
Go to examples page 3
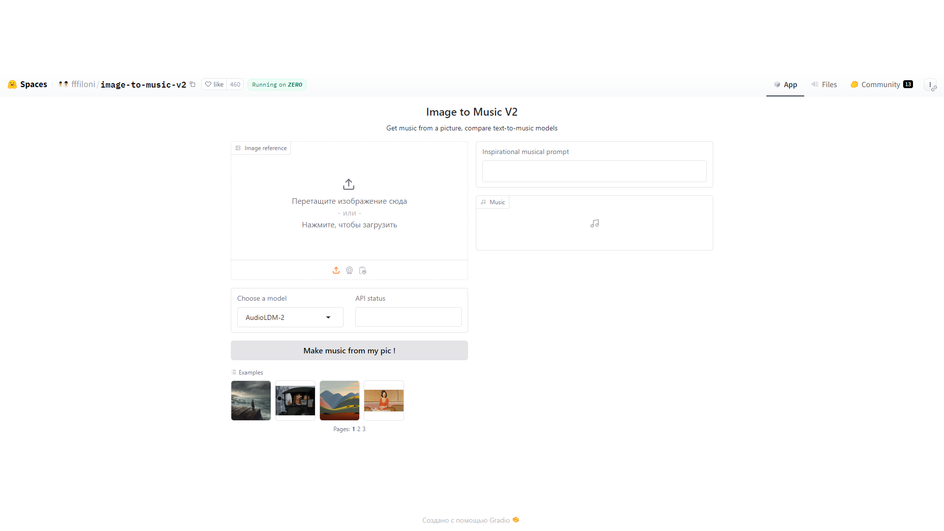point(364,429)
